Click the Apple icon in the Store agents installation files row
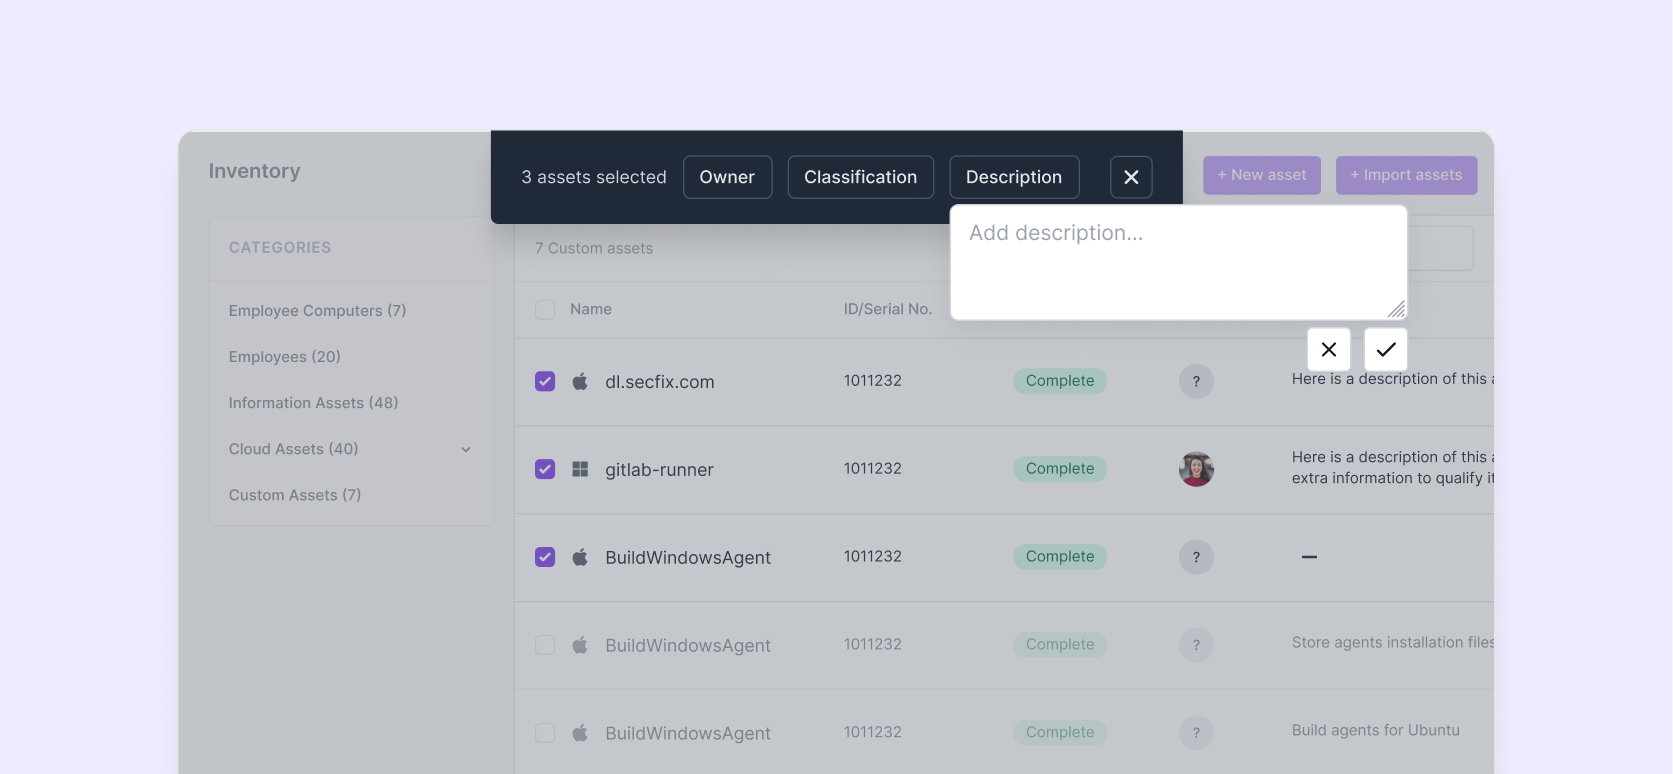1673x774 pixels. (580, 645)
